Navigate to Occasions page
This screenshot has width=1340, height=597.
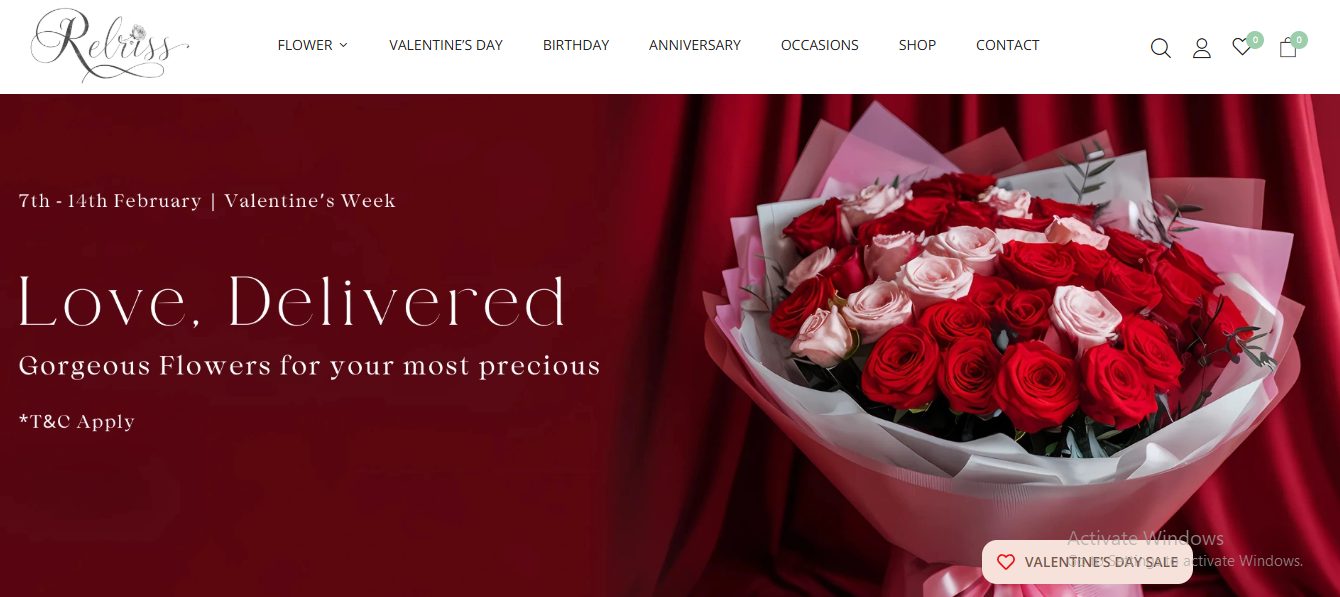[x=820, y=45]
